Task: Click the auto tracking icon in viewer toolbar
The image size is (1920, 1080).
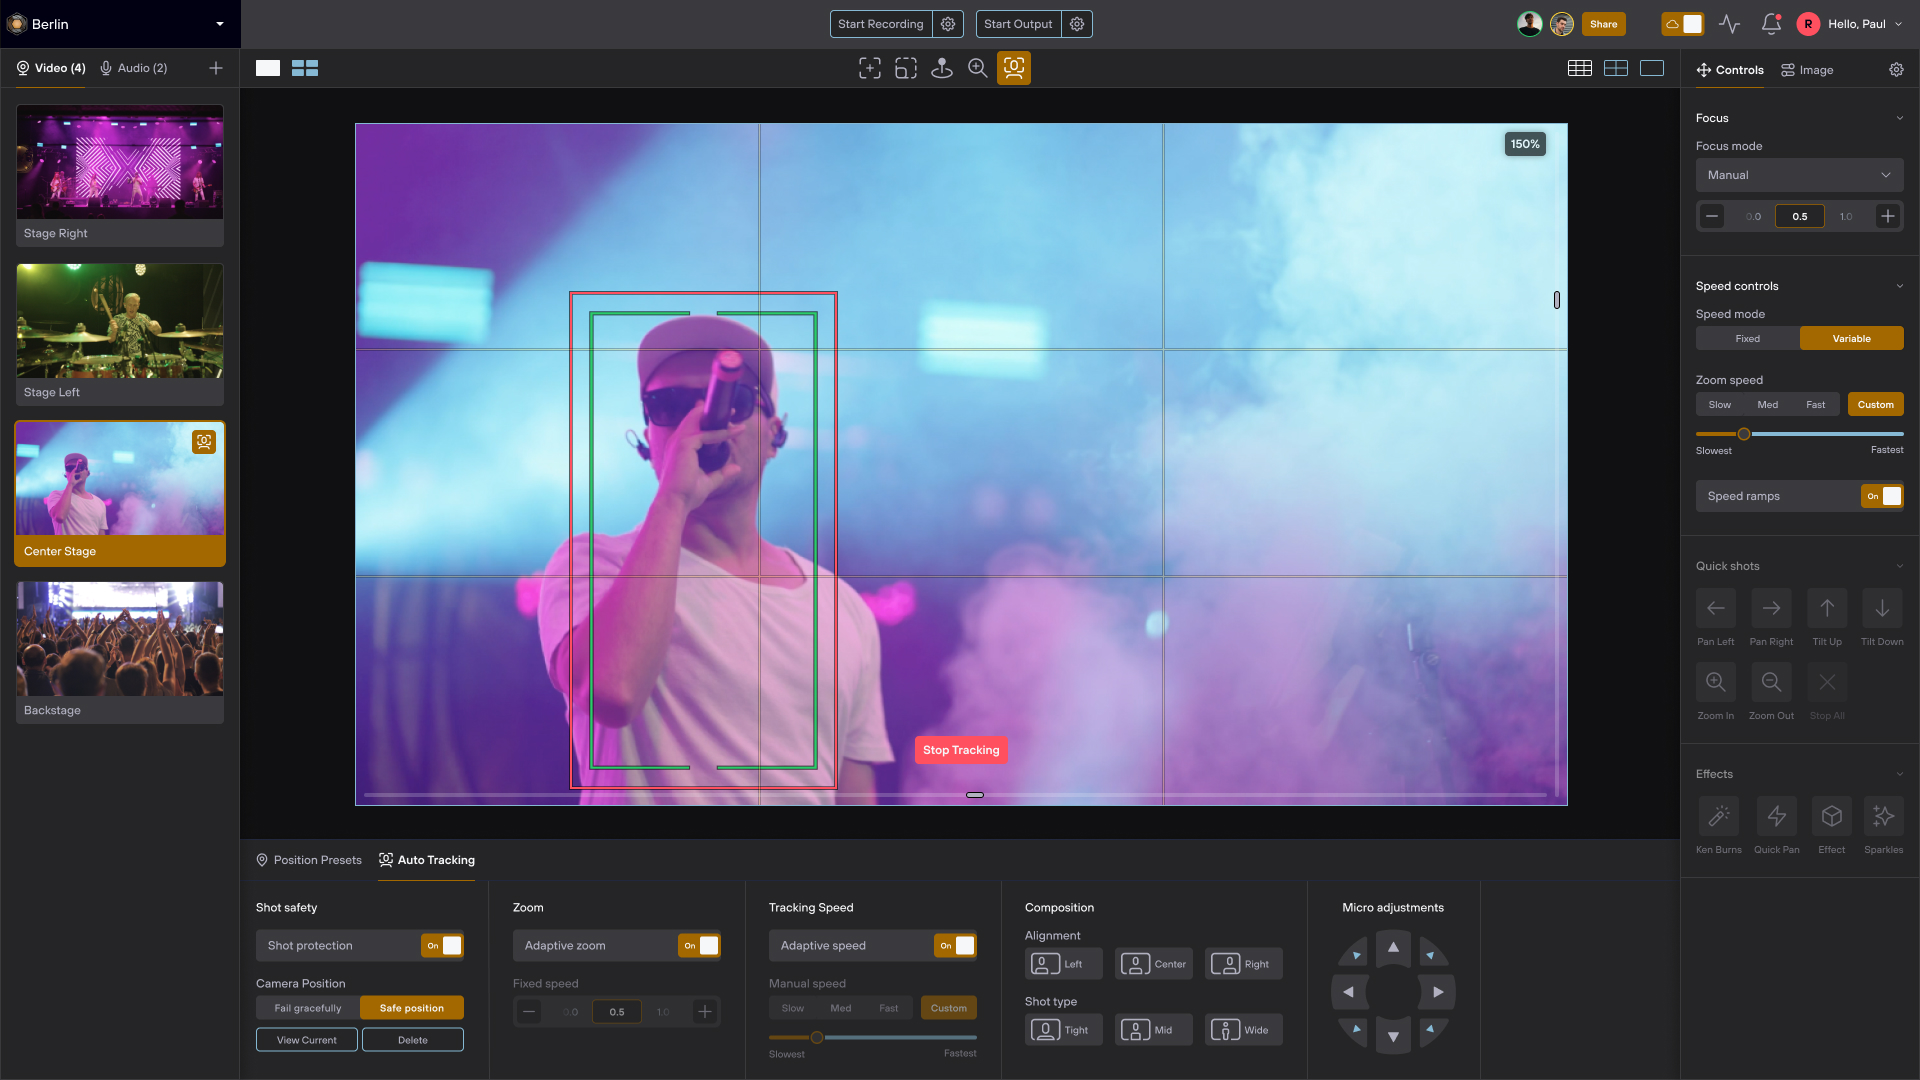Action: pos(1013,68)
